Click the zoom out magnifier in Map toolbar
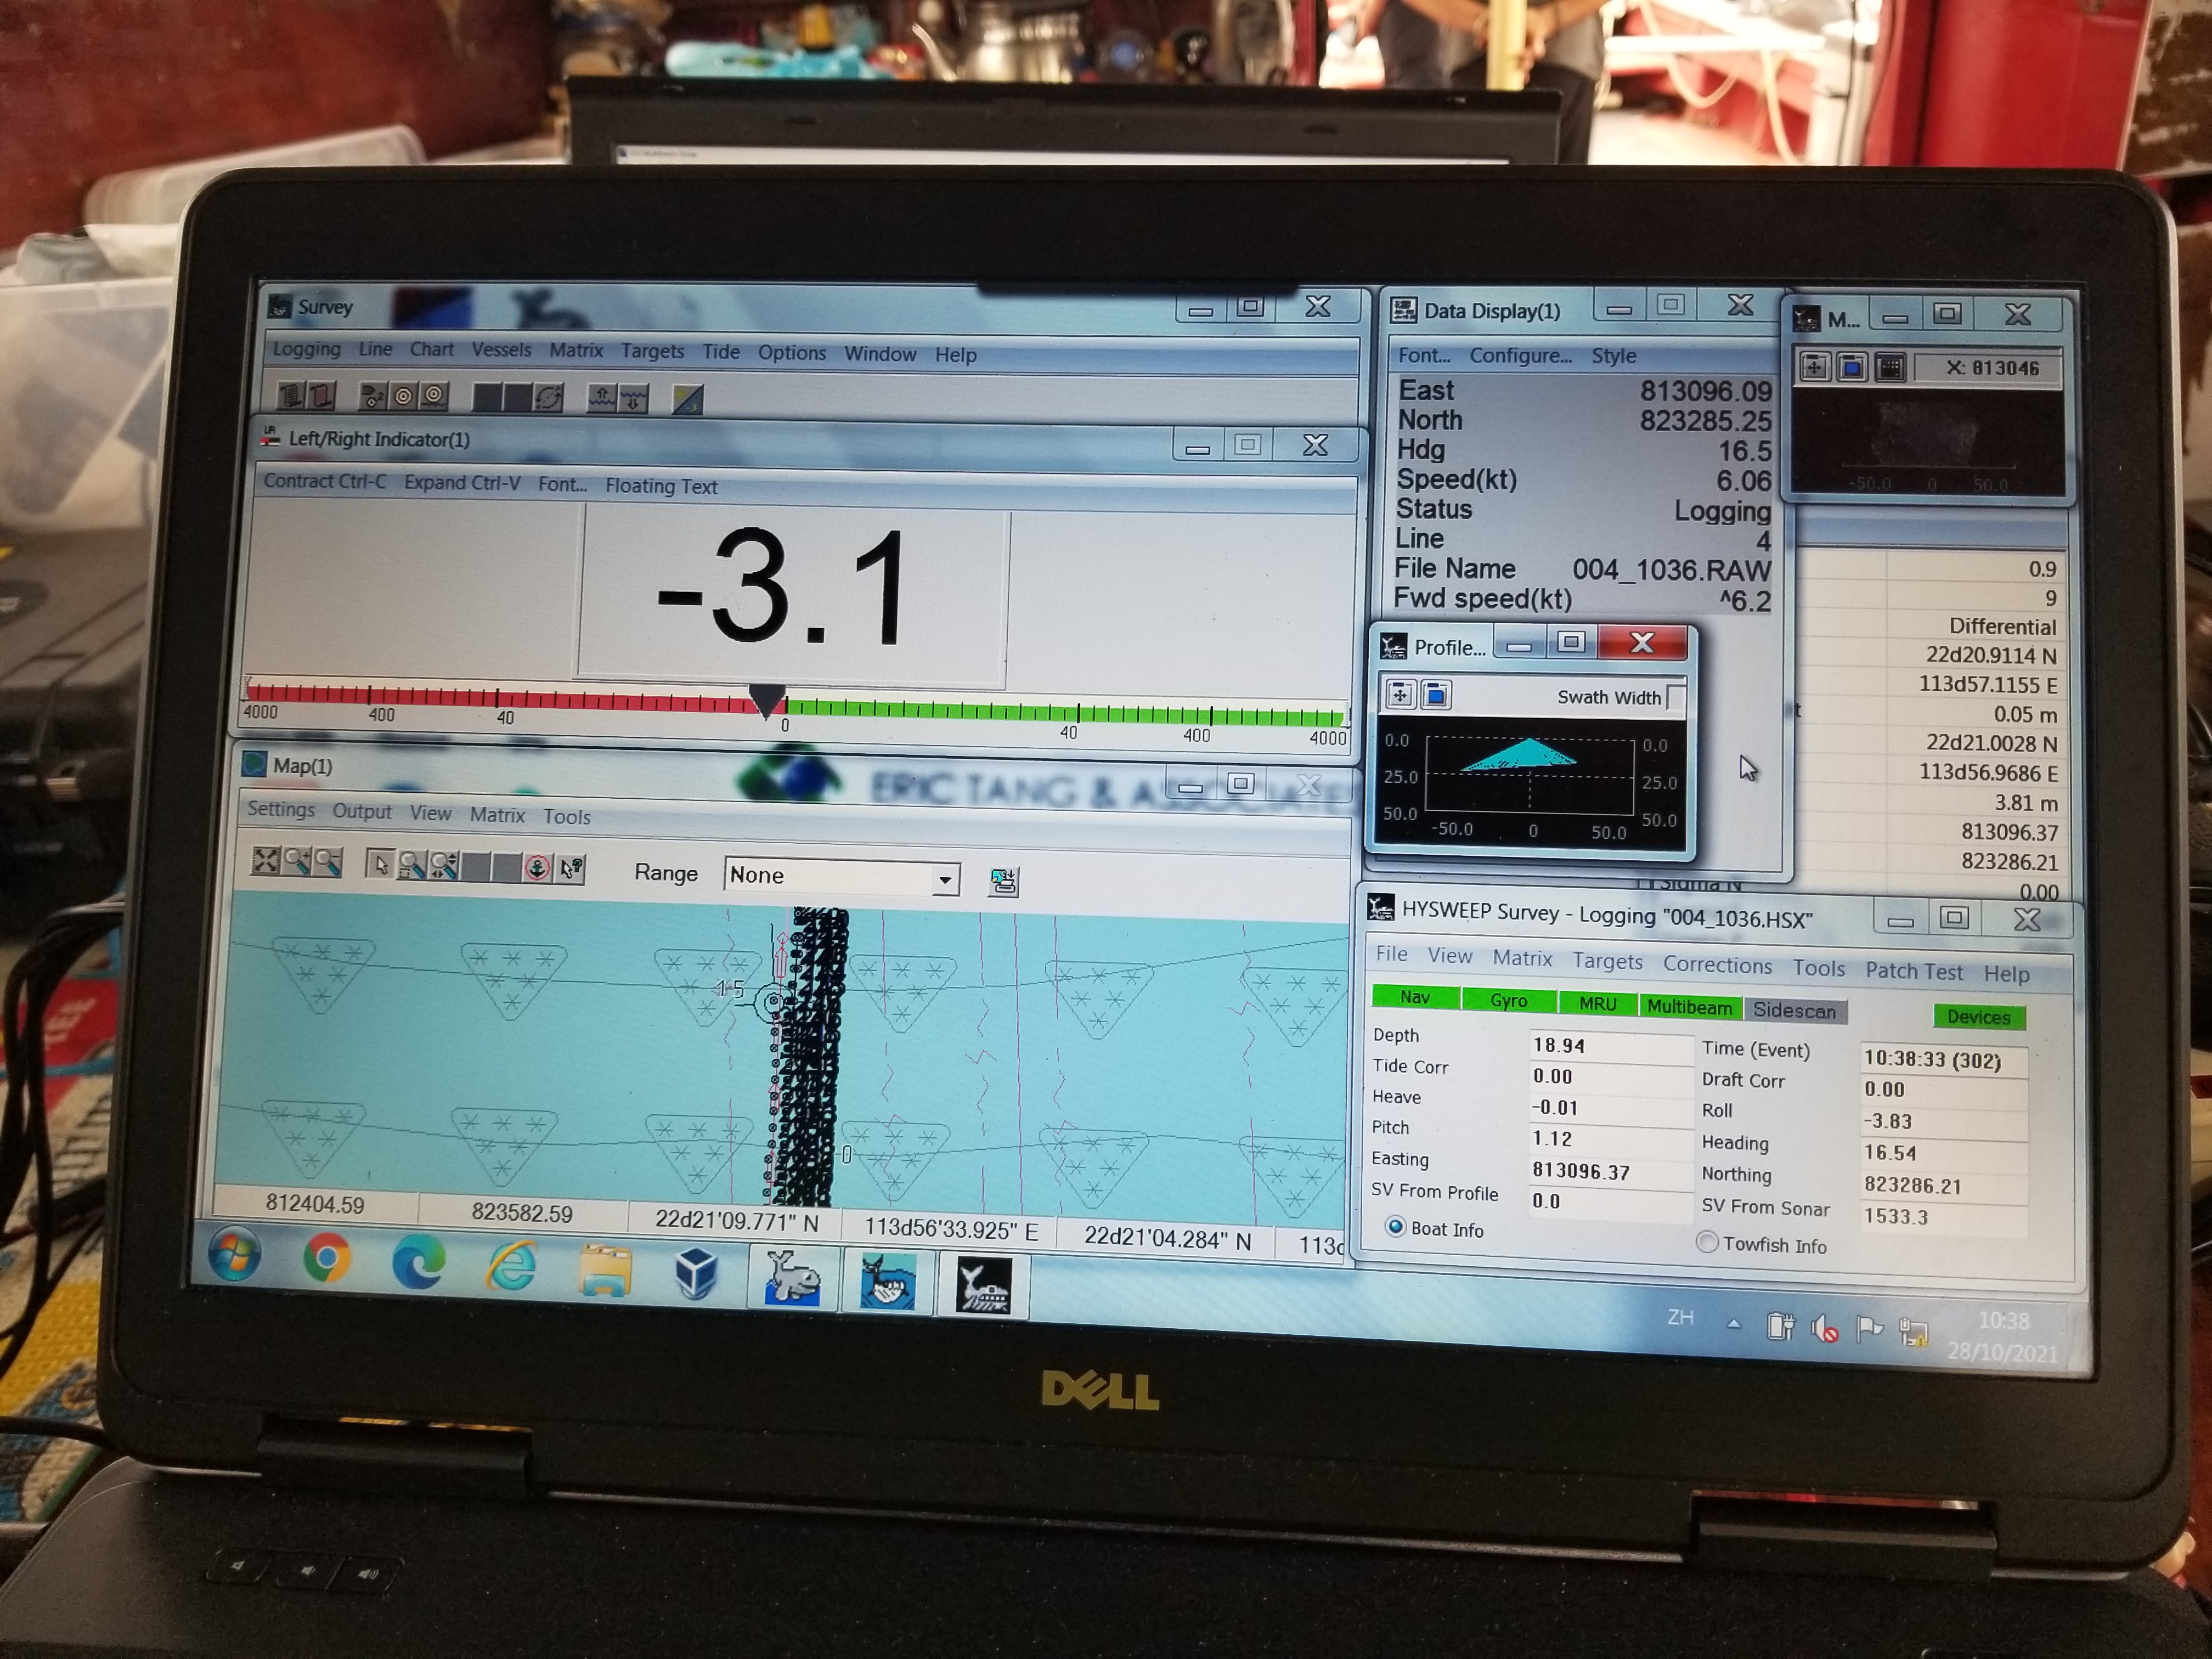The width and height of the screenshot is (2212, 1659). [327, 862]
